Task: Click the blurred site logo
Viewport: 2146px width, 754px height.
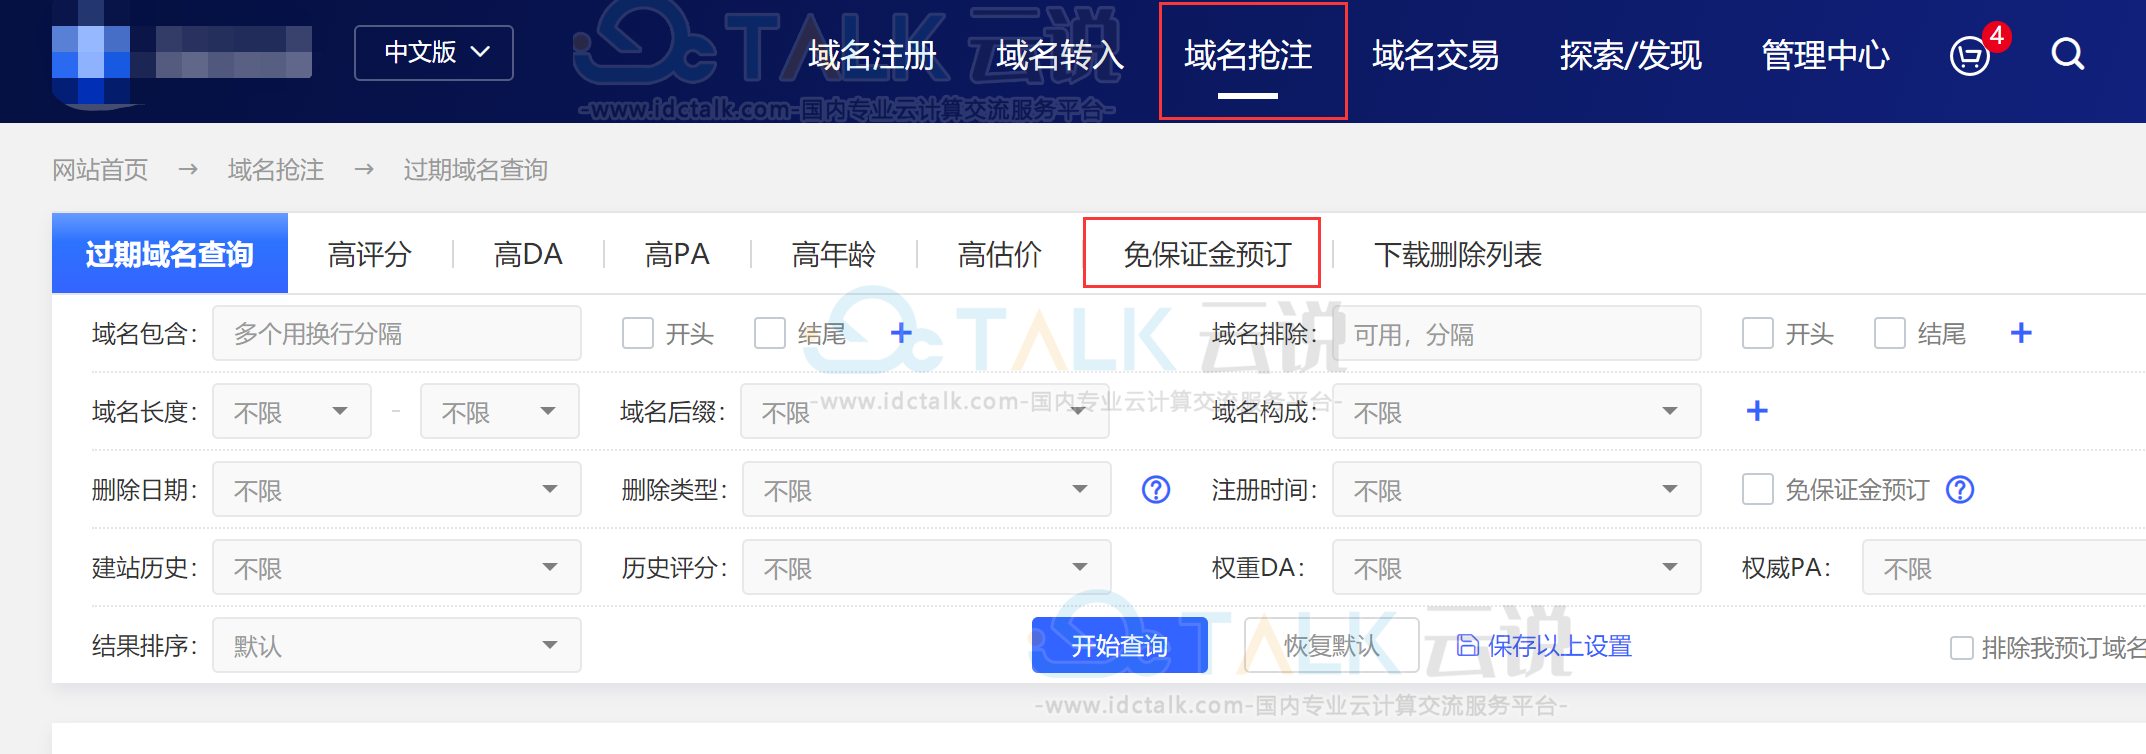Action: pos(182,54)
